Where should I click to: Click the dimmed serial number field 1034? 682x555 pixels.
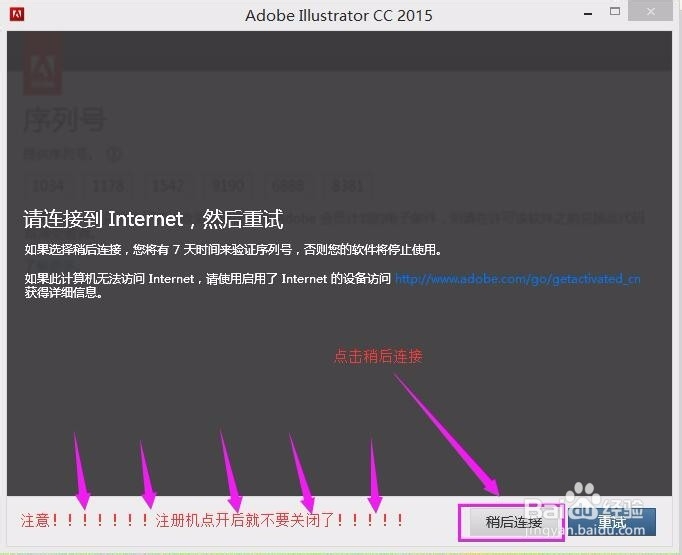(x=48, y=186)
